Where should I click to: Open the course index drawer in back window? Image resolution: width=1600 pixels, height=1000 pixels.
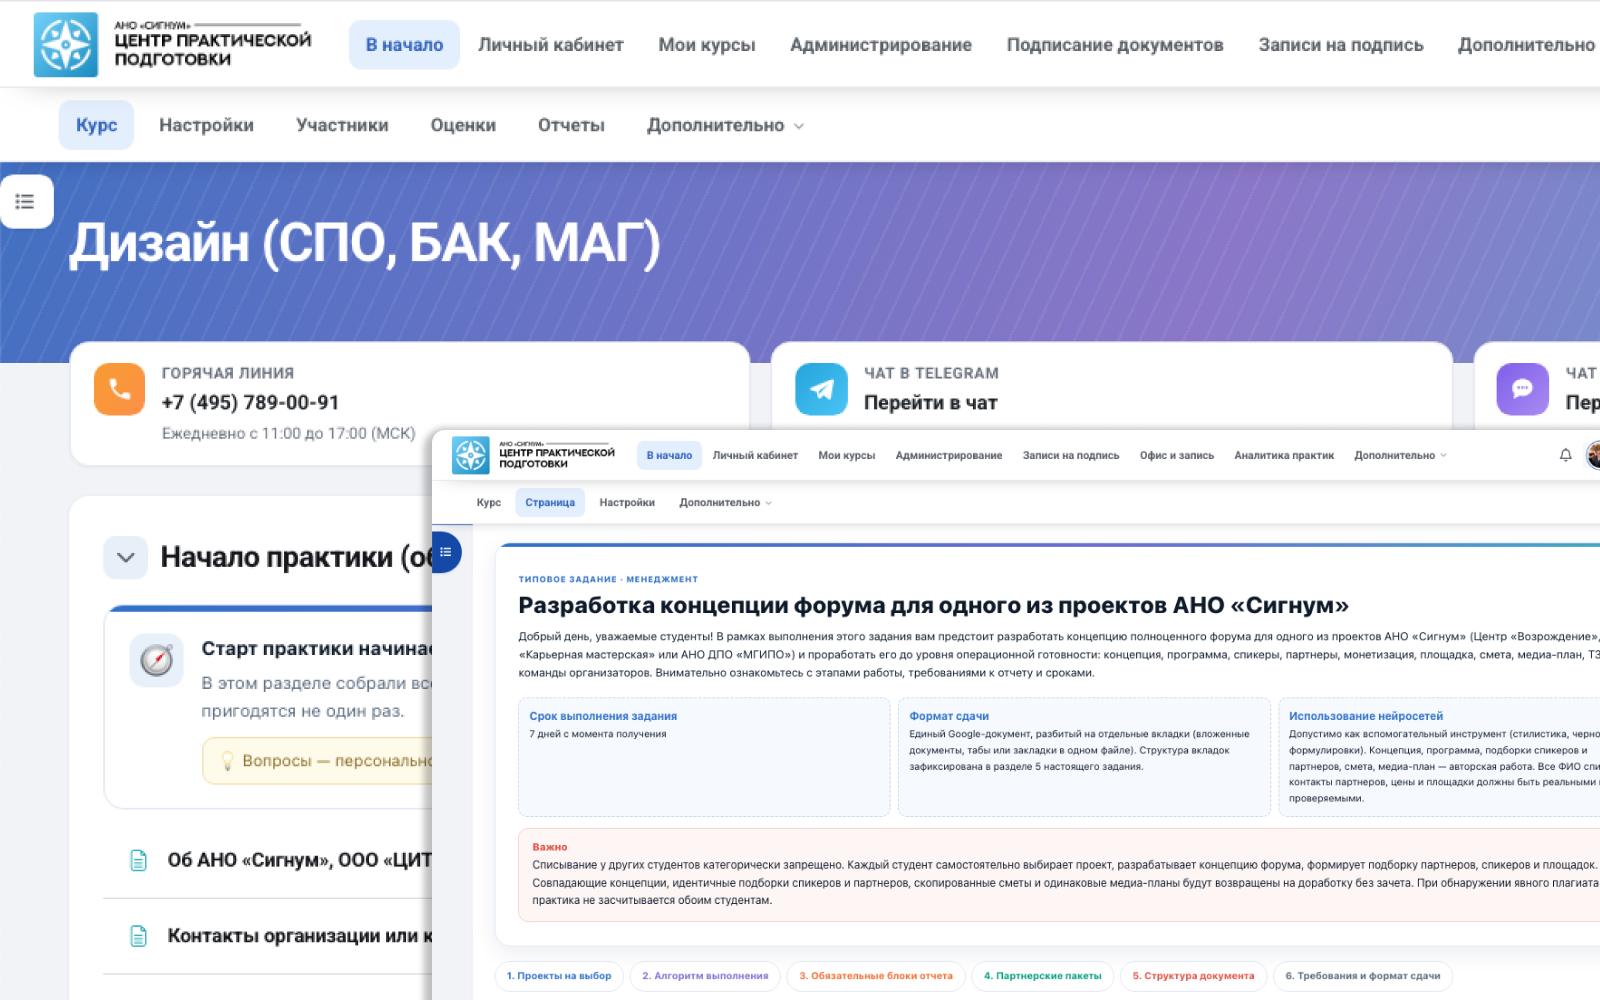coord(25,202)
